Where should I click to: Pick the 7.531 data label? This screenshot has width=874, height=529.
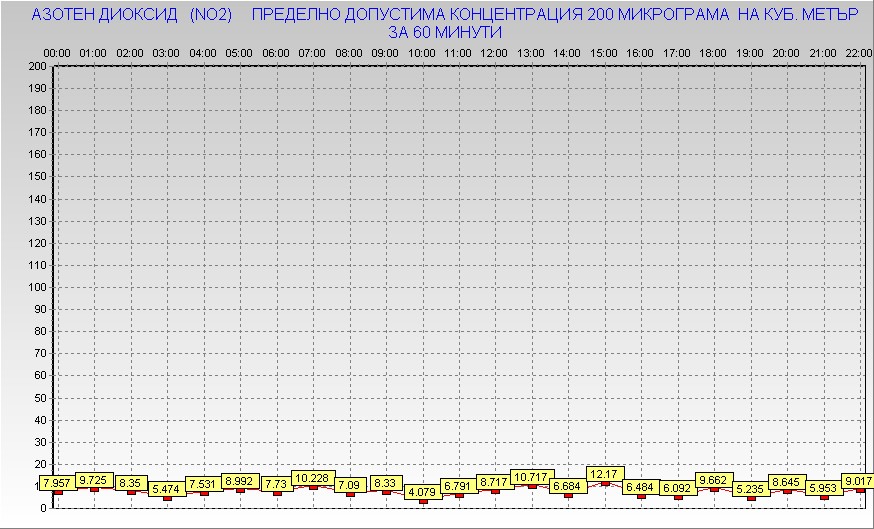pyautogui.click(x=203, y=484)
